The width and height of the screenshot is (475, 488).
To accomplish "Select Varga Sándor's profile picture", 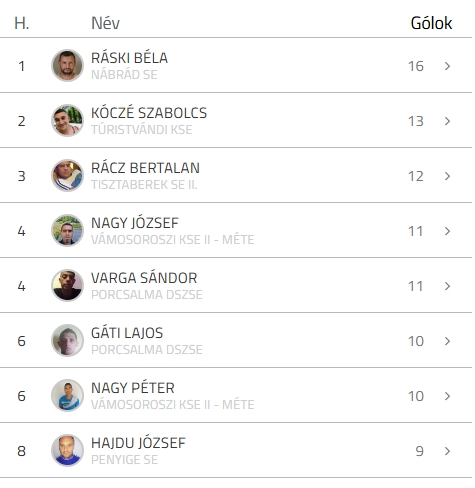I will pyautogui.click(x=67, y=285).
